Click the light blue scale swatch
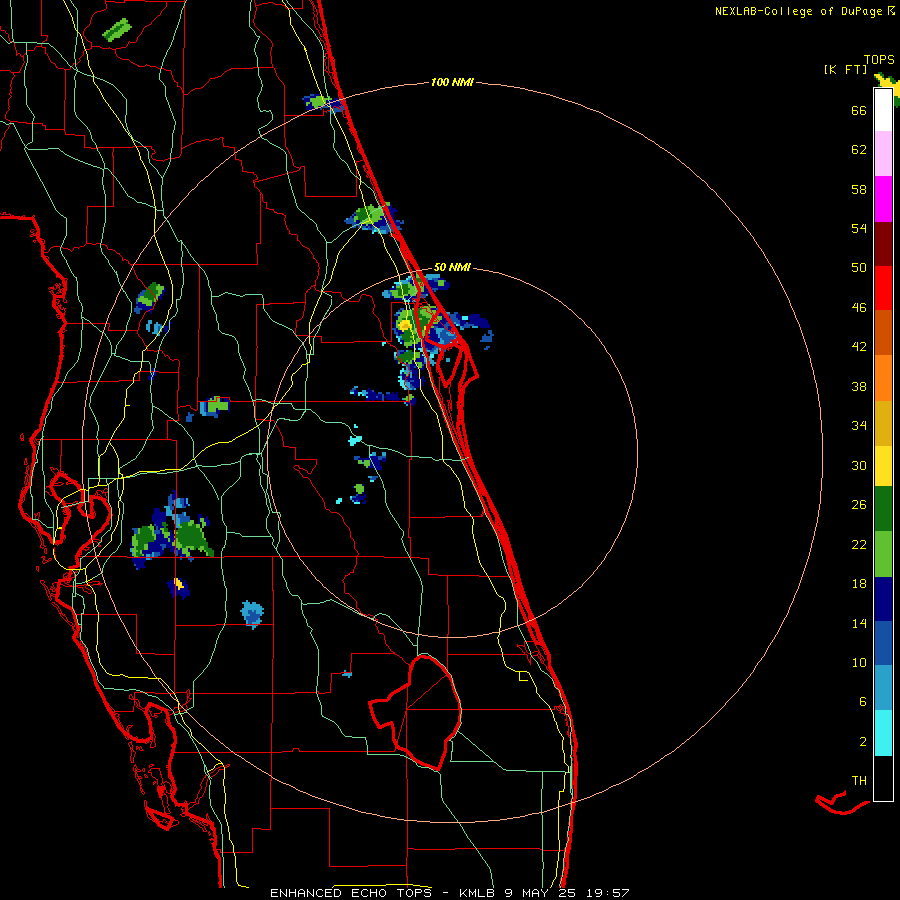The image size is (900, 900). (x=883, y=688)
